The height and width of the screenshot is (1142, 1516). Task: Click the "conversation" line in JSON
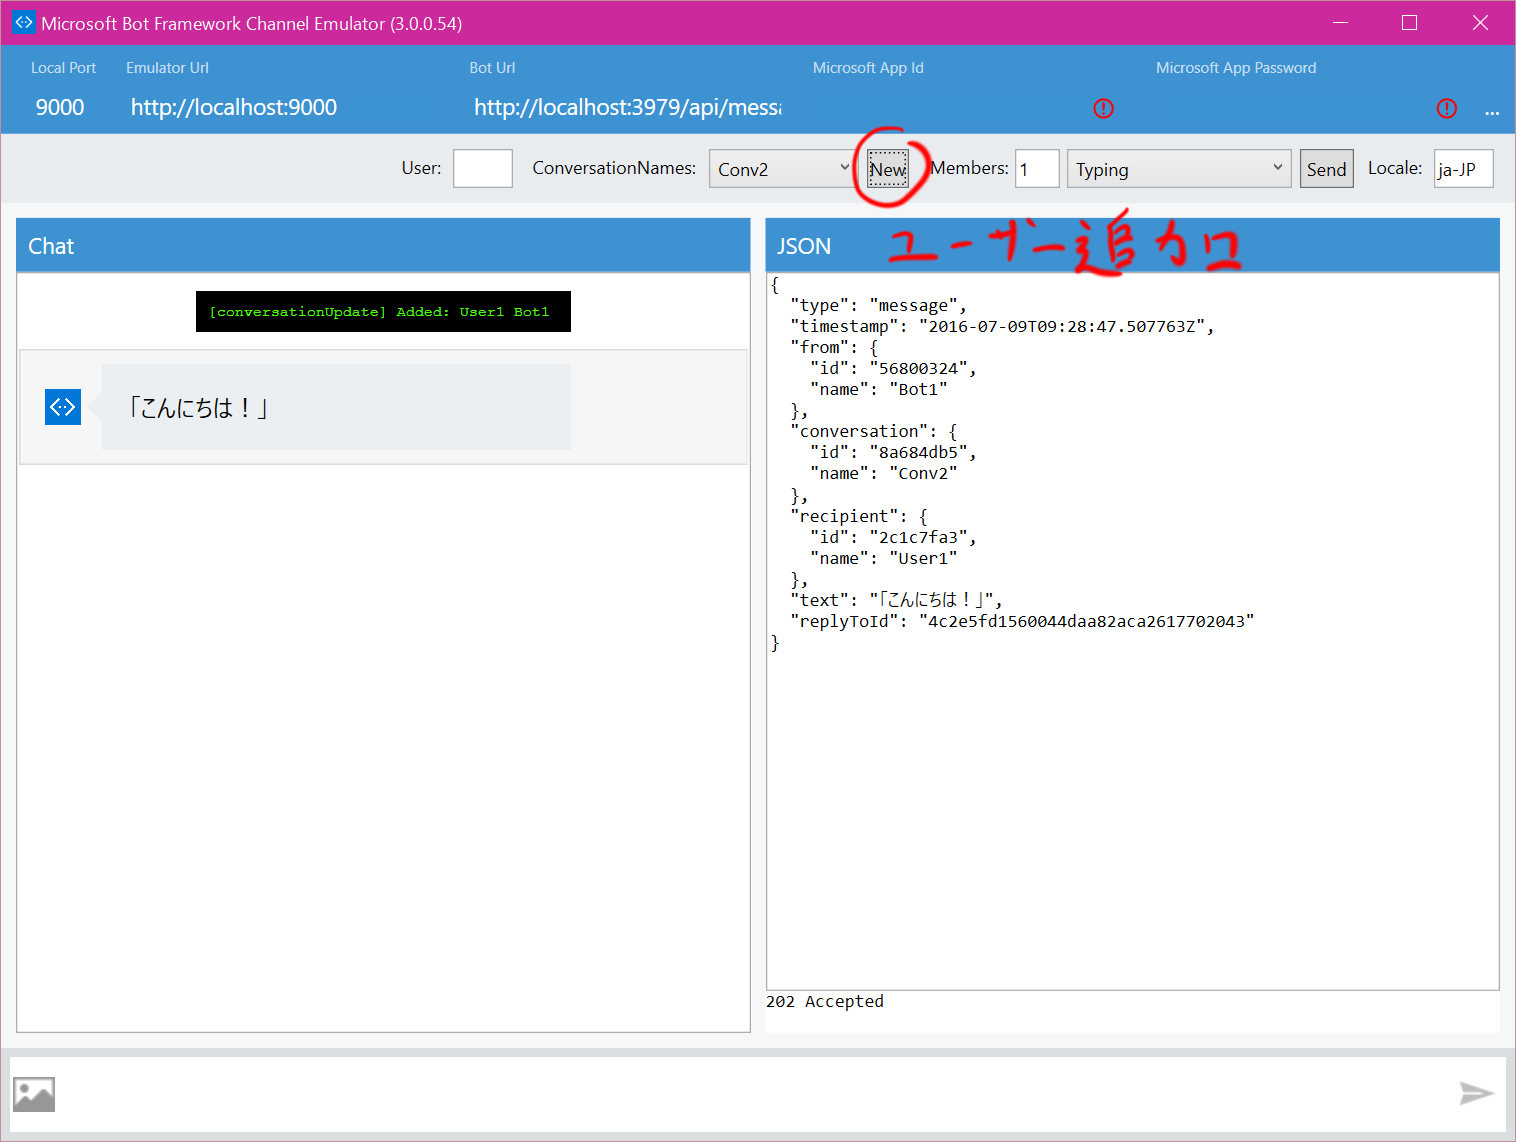pos(874,431)
